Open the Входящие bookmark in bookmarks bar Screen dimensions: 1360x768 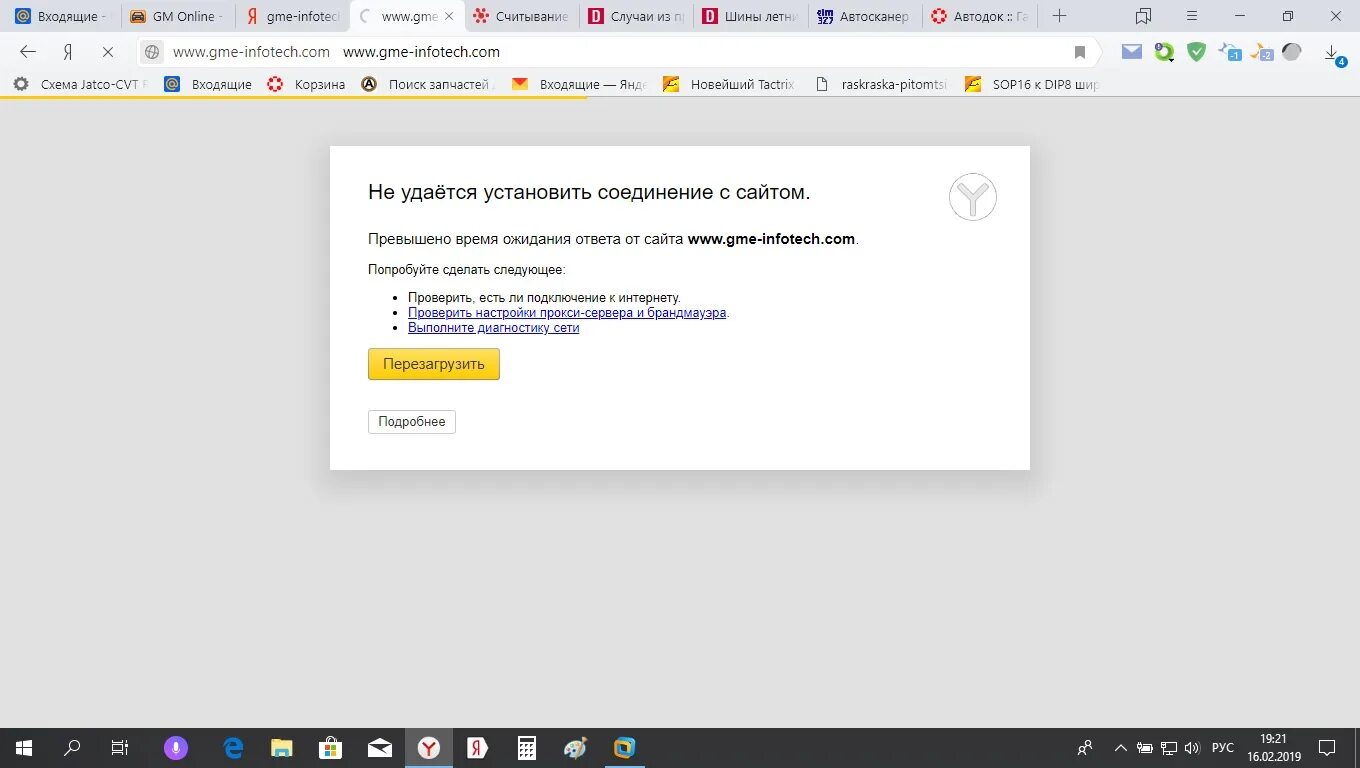point(208,84)
